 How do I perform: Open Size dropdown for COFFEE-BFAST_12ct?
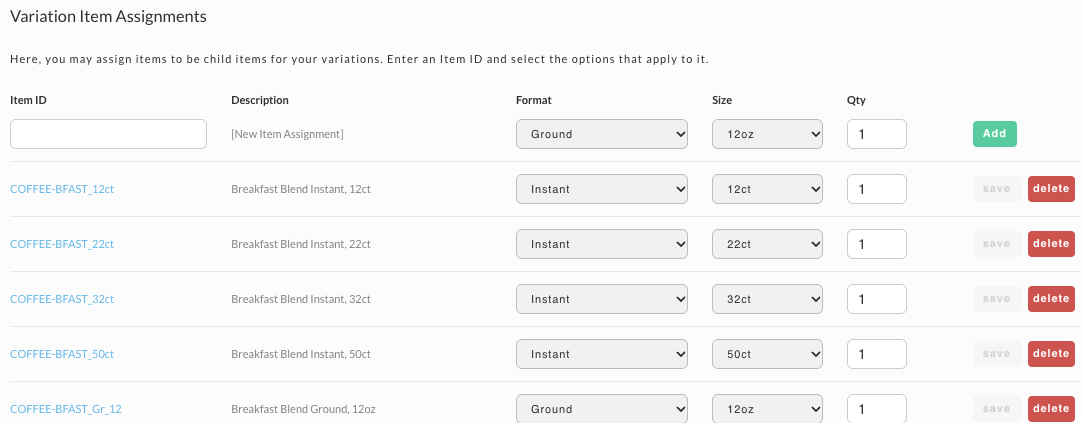coord(767,189)
